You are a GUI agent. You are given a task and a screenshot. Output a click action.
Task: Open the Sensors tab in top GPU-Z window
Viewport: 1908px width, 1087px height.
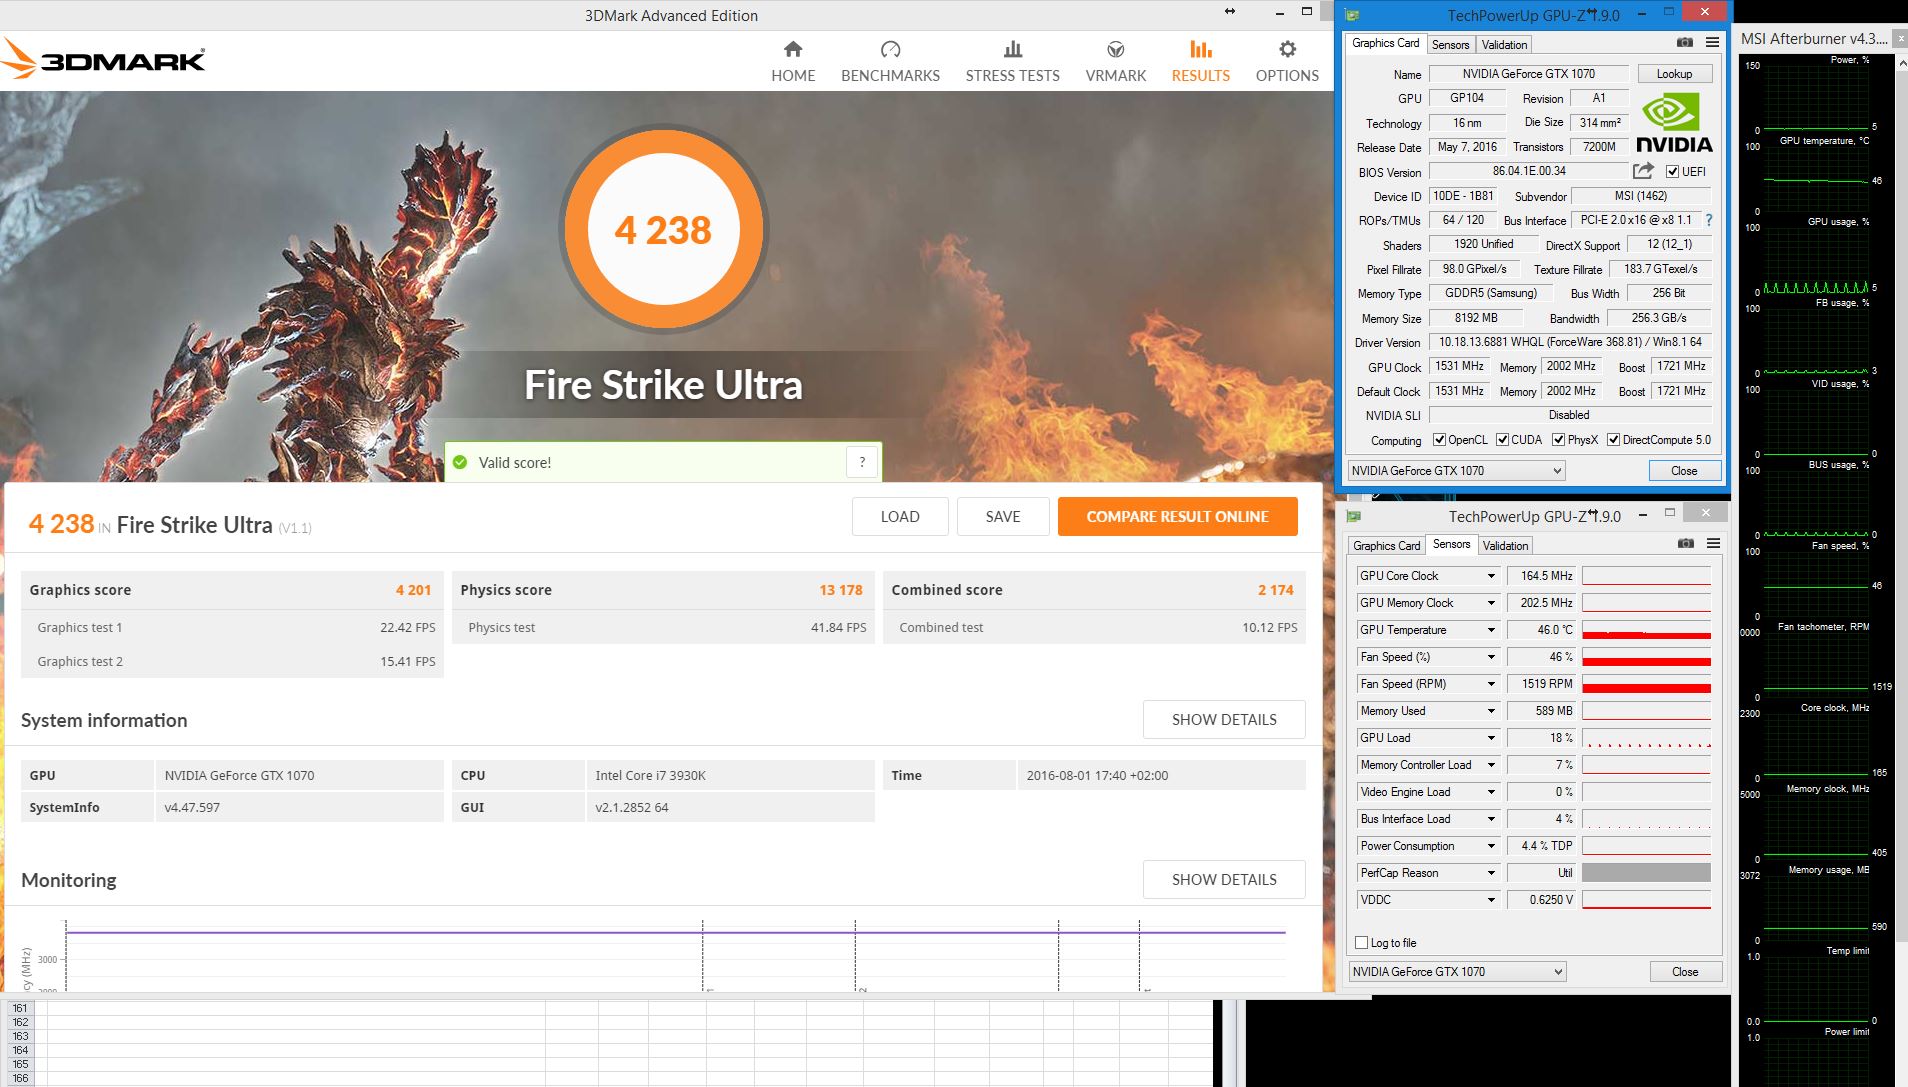click(1451, 44)
